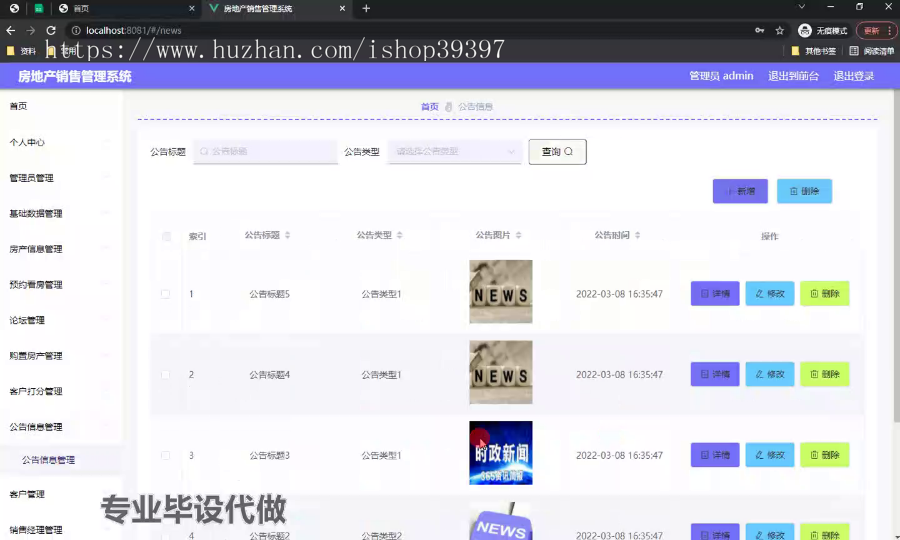Viewport: 900px width, 540px height.
Task: Open 客户管理 in the sidebar
Action: pos(60,494)
